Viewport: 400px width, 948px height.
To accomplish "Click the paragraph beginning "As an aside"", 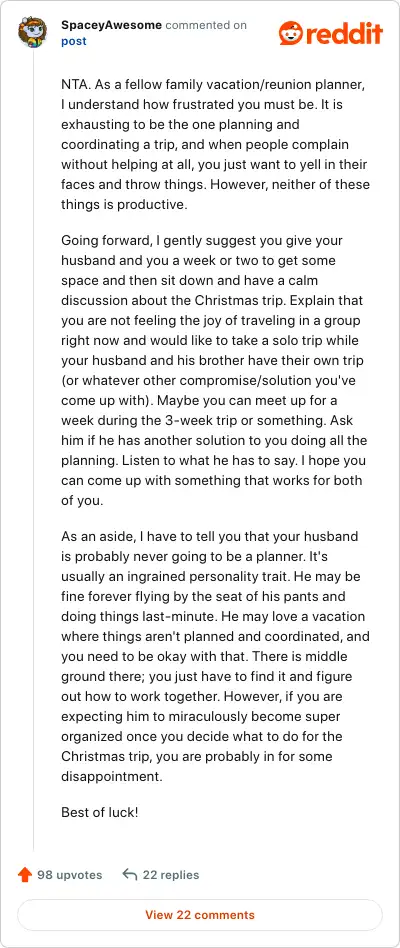I will click(x=216, y=657).
